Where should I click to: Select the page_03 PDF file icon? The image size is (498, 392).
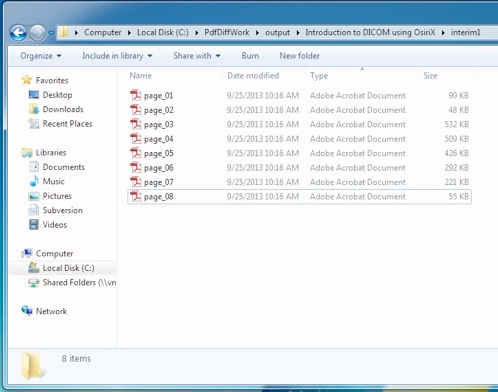pos(136,124)
